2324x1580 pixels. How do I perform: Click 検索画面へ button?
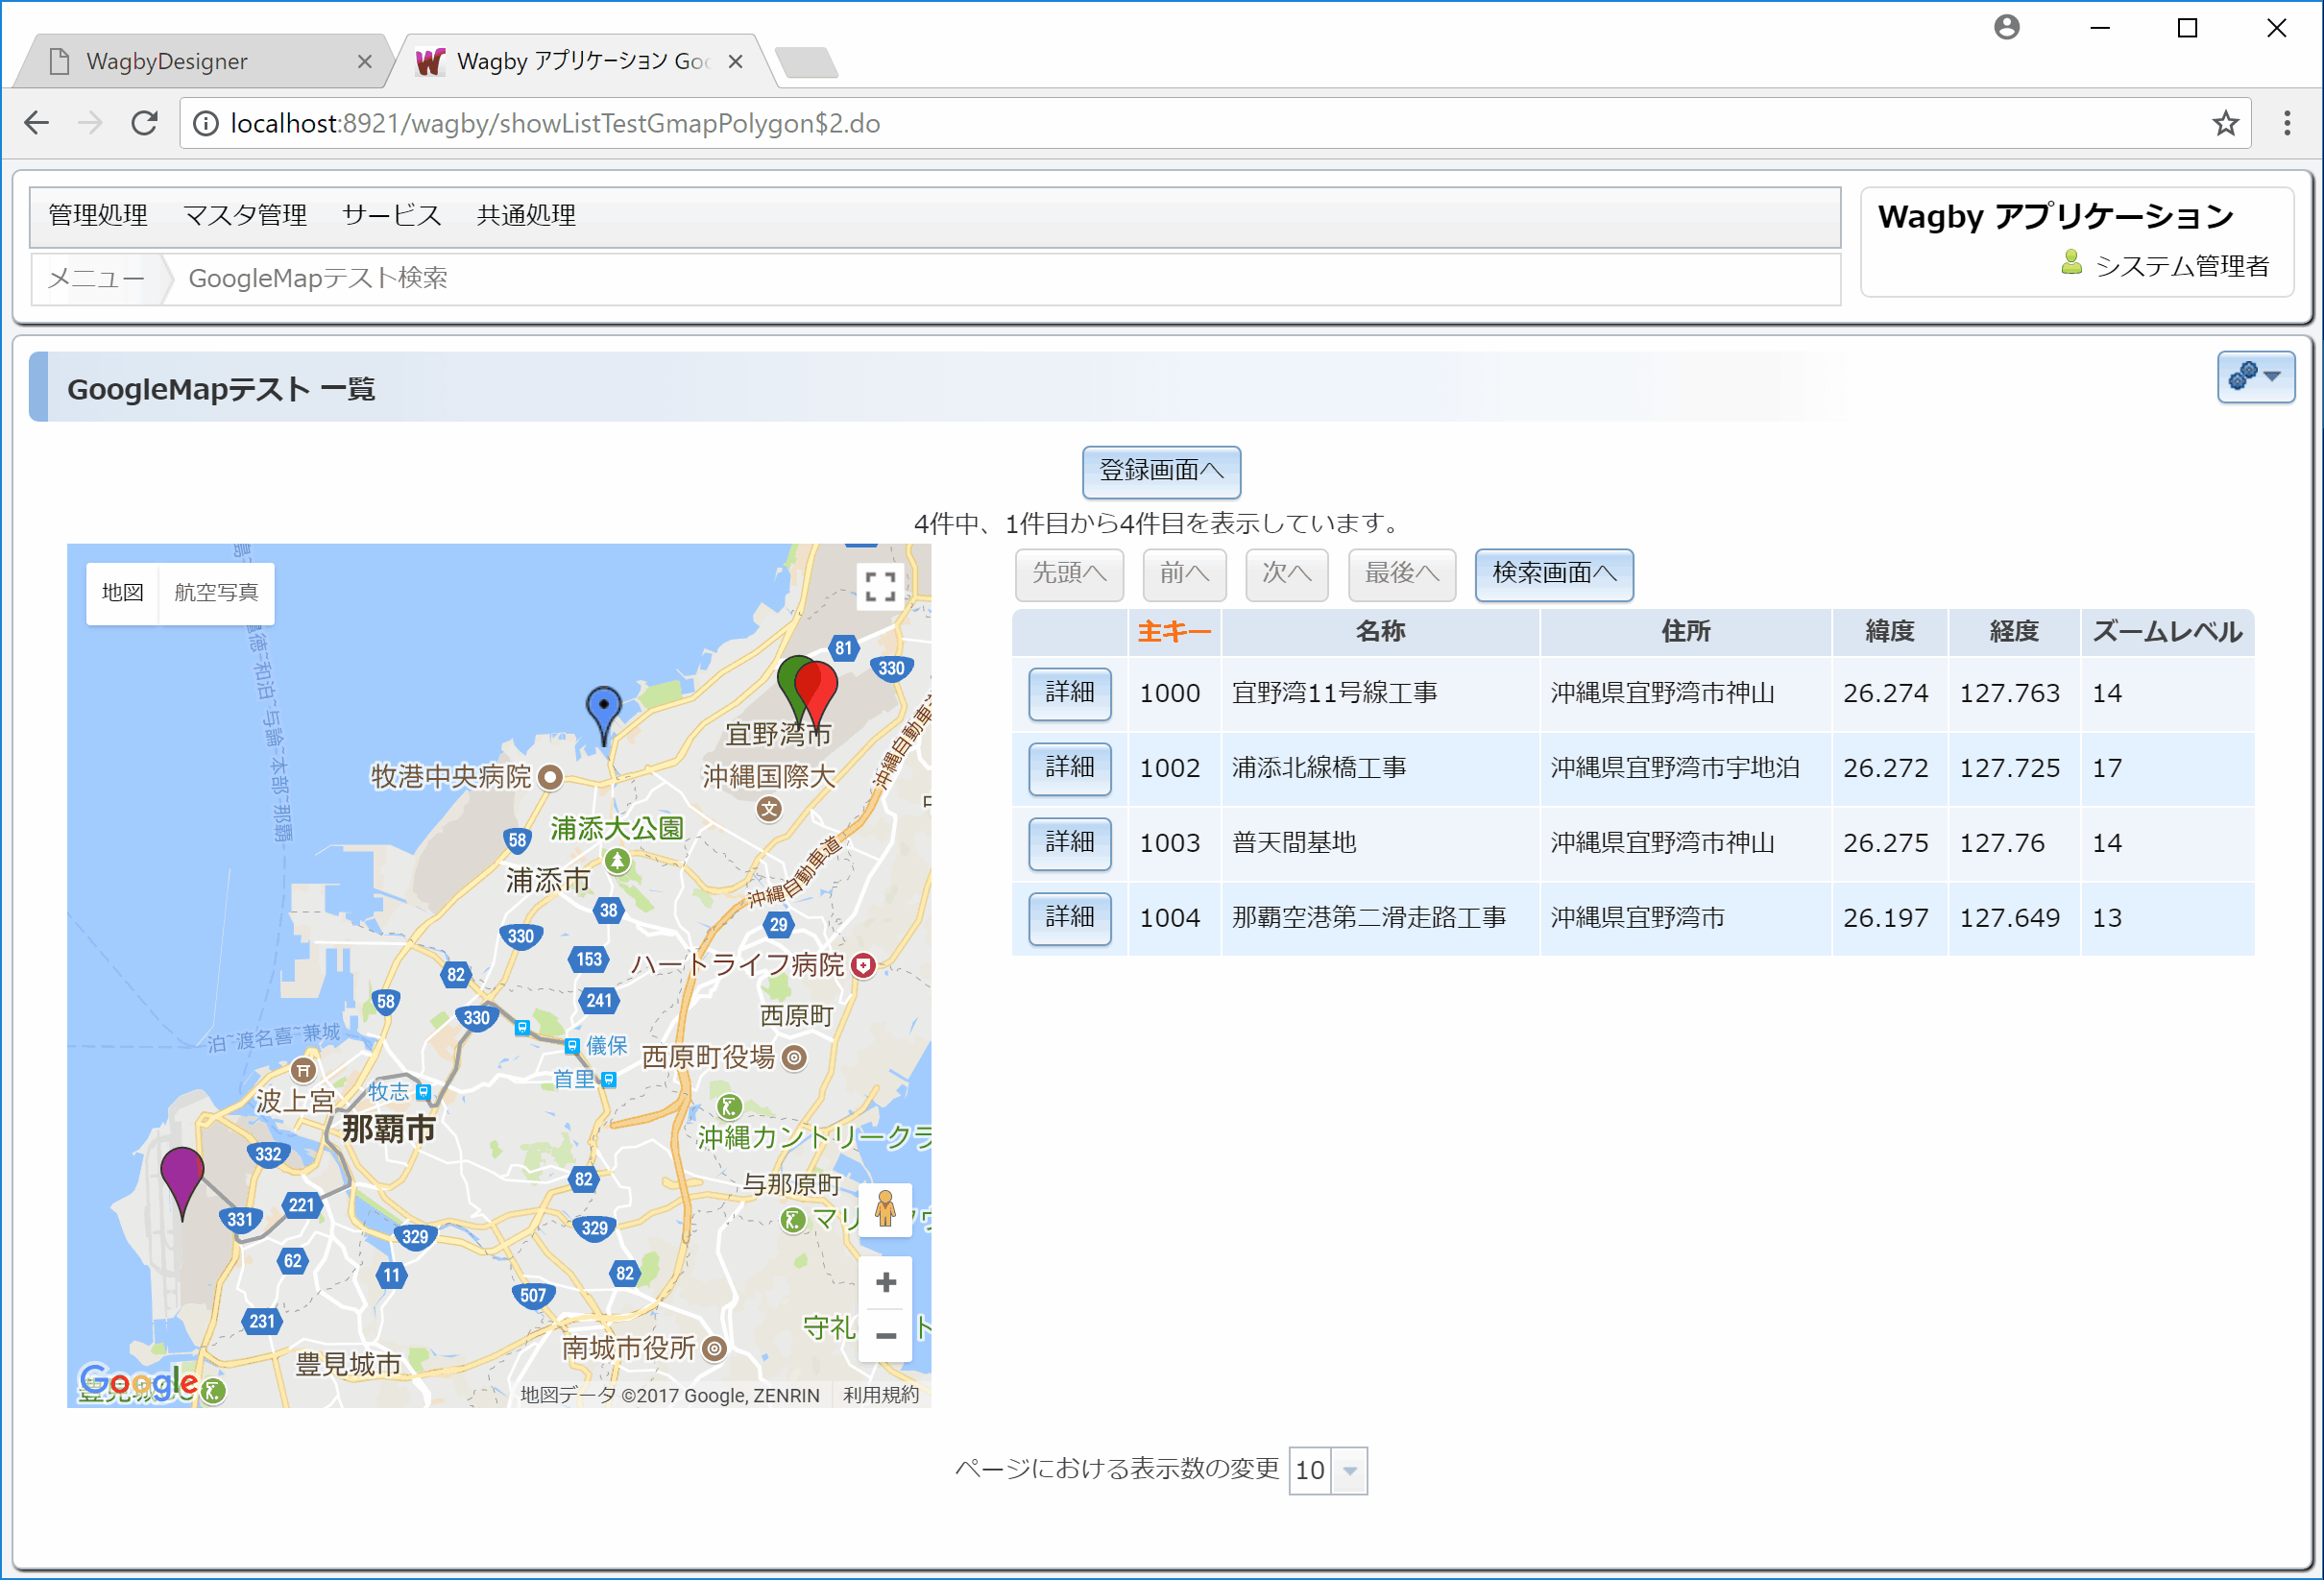pos(1554,574)
